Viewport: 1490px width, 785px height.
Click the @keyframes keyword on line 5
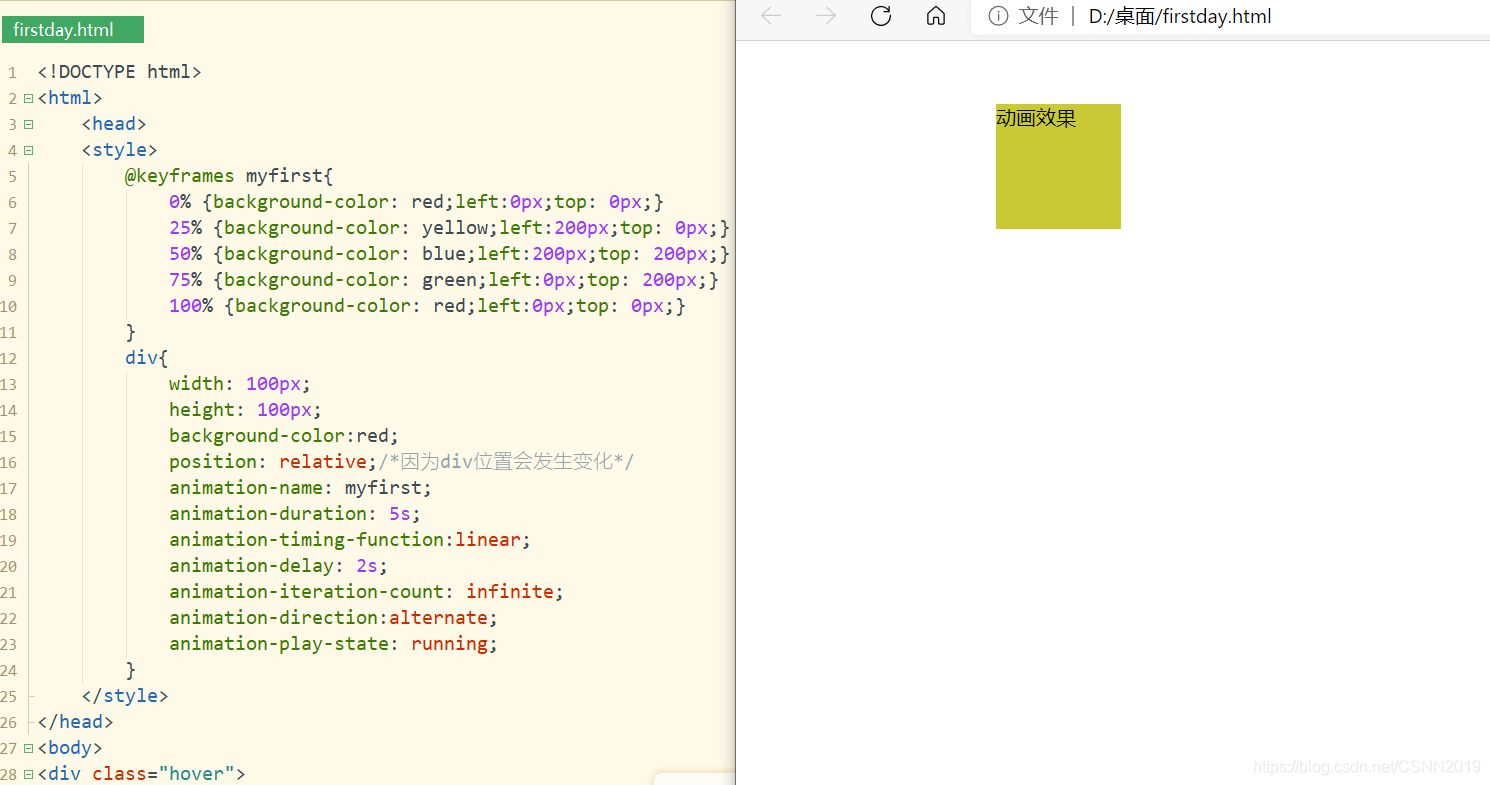pyautogui.click(x=179, y=176)
